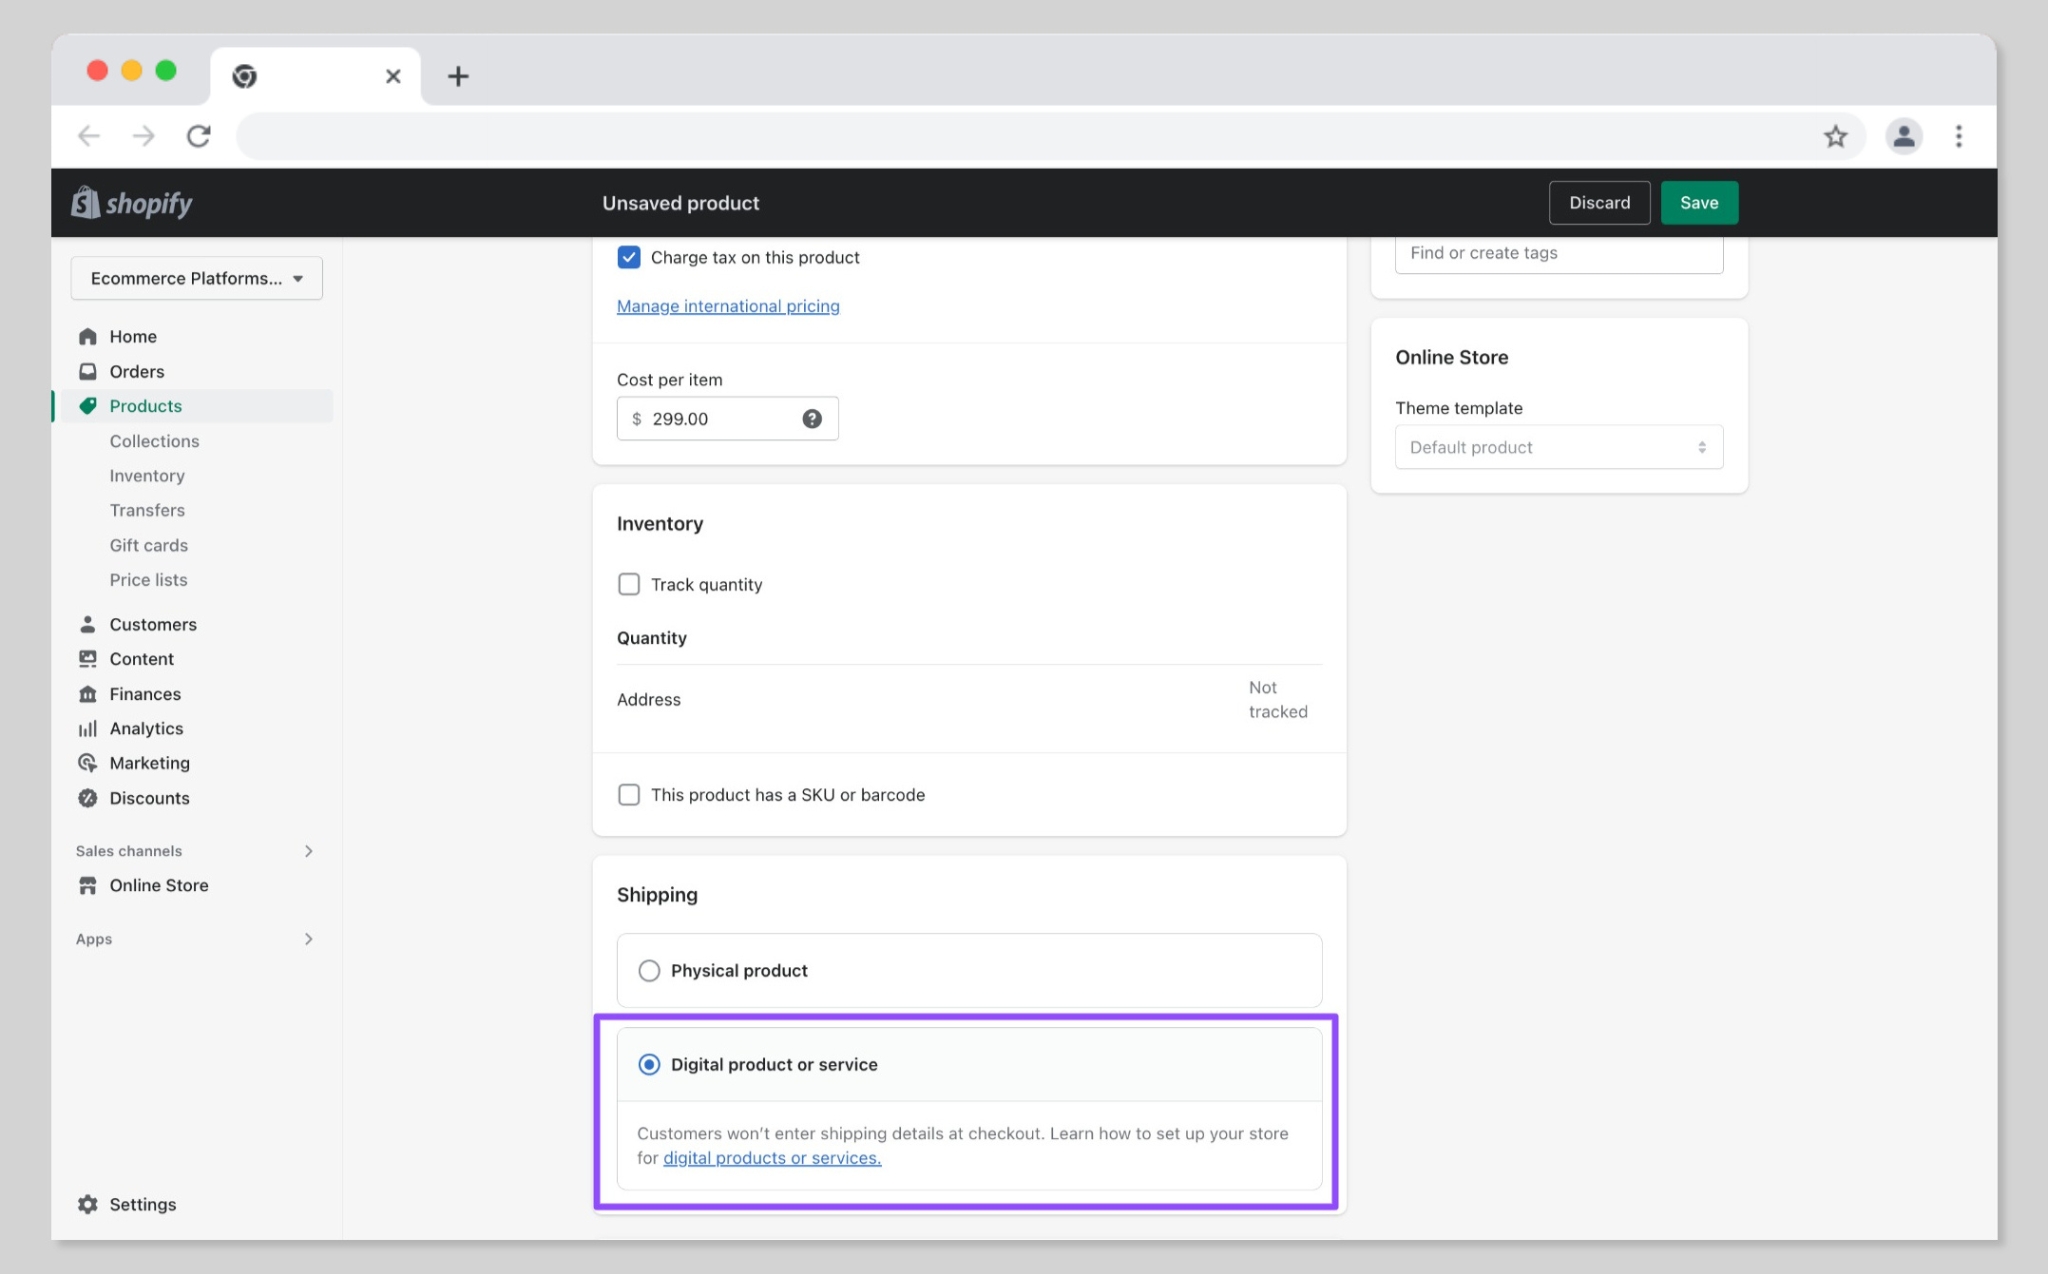Open the Settings menu item
The image size is (2048, 1274).
pyautogui.click(x=141, y=1204)
